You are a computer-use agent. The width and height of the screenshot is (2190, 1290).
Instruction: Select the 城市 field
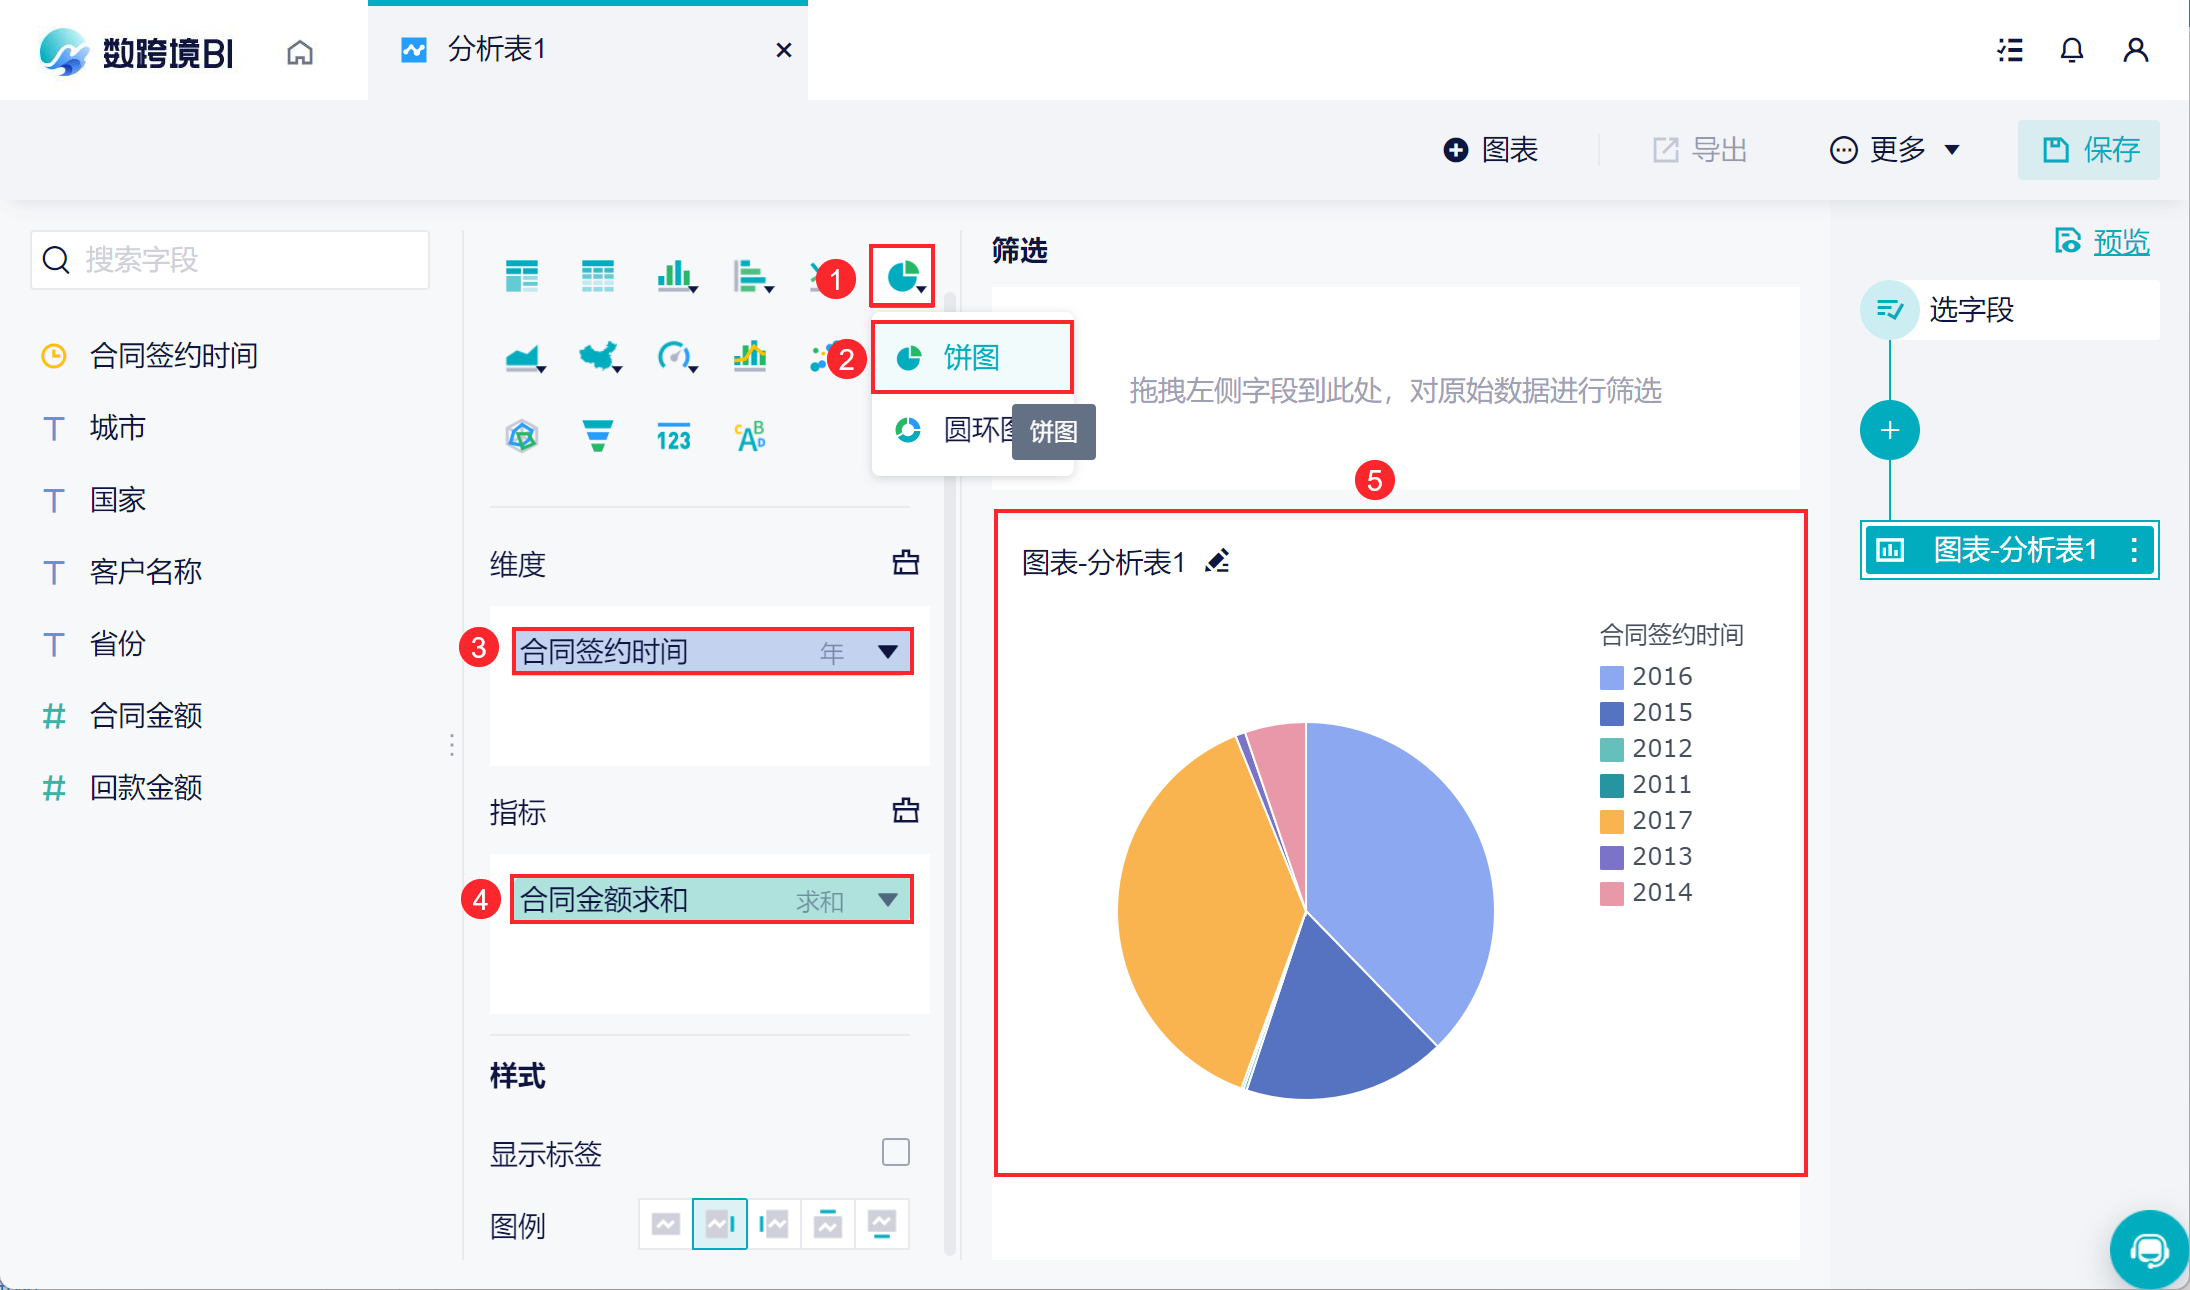coord(118,428)
